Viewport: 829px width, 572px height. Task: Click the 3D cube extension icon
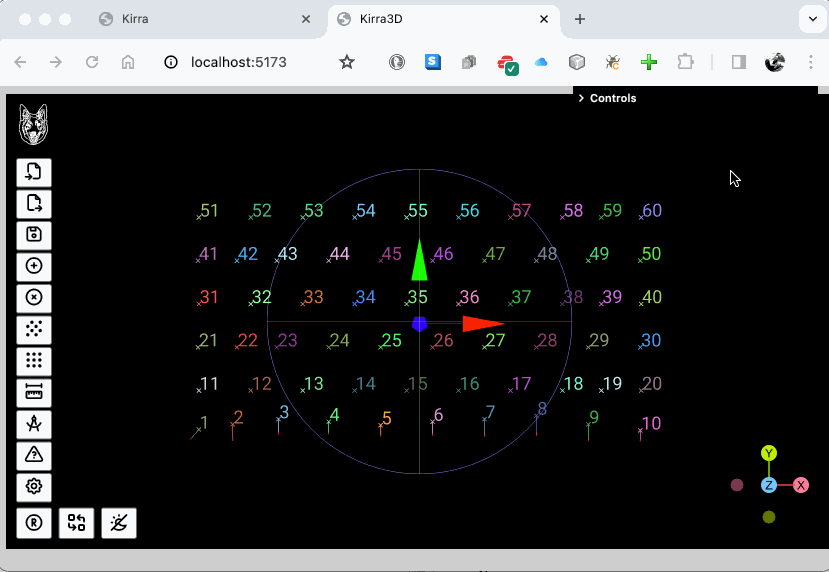(577, 62)
